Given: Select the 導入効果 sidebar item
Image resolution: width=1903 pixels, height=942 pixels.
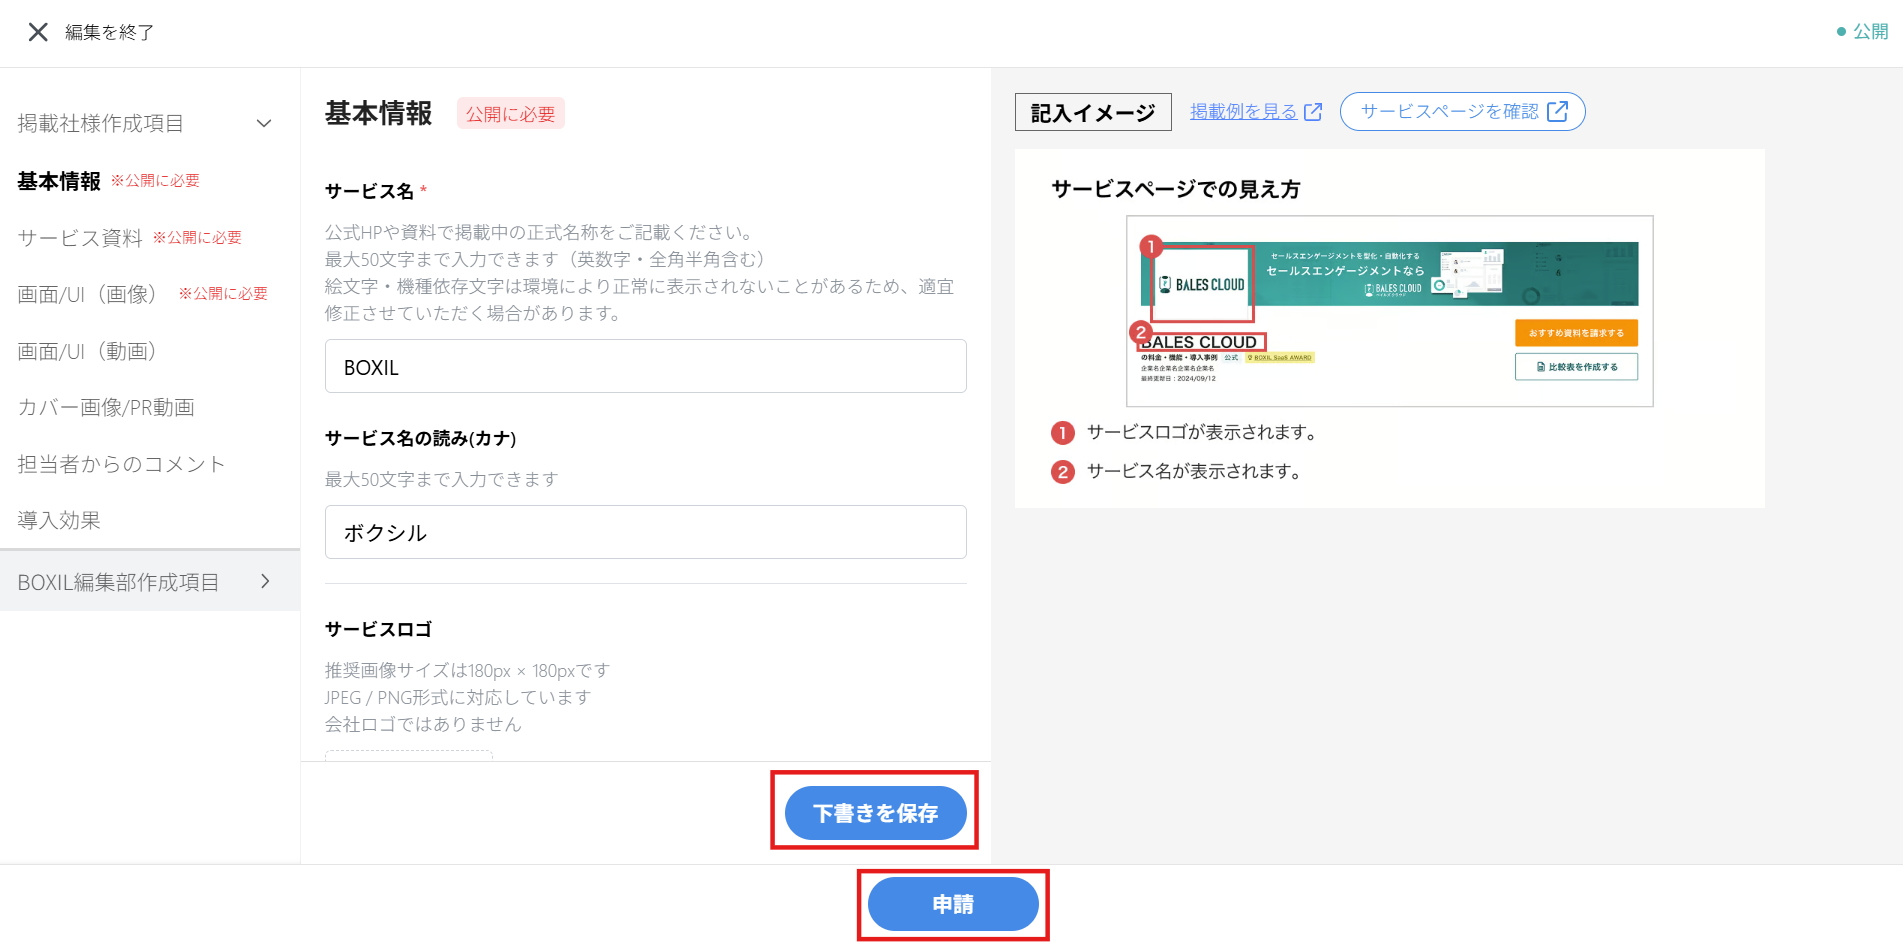Looking at the screenshot, I should [58, 520].
